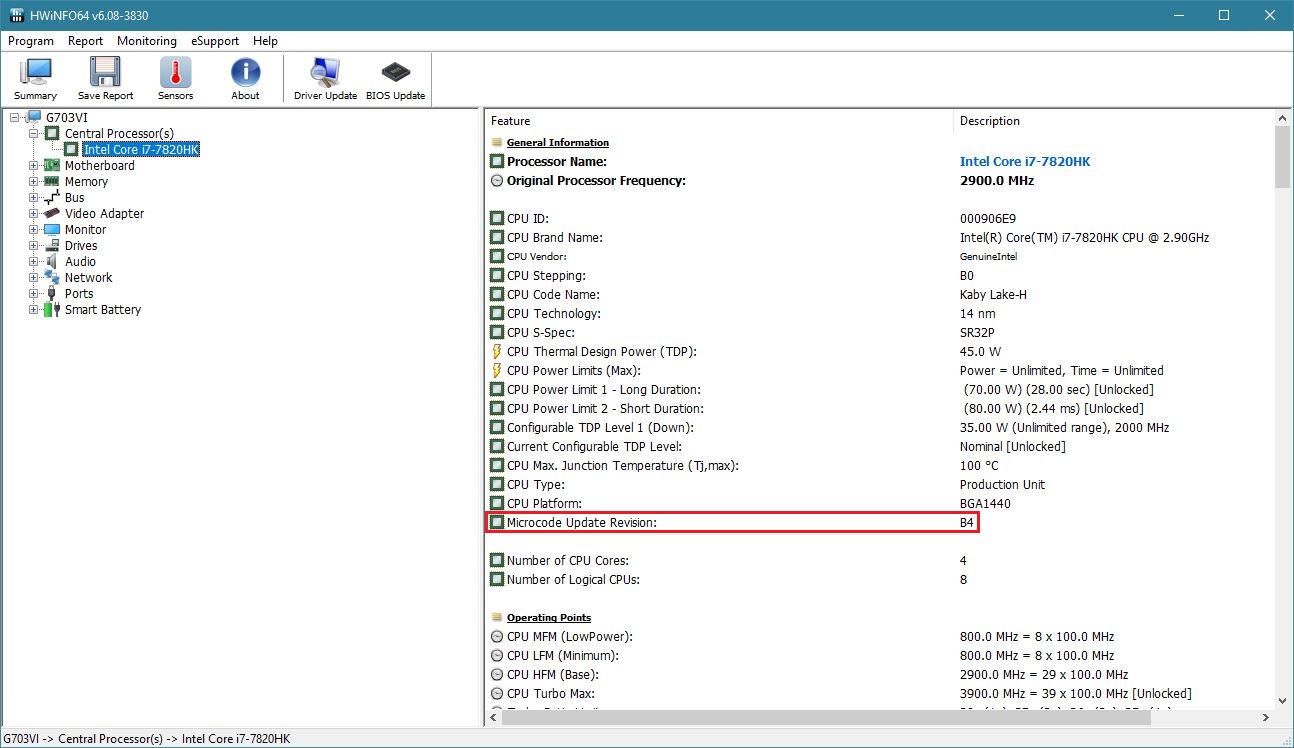Click the vertical scrollbar down arrow
1294x748 pixels.
coord(1284,699)
